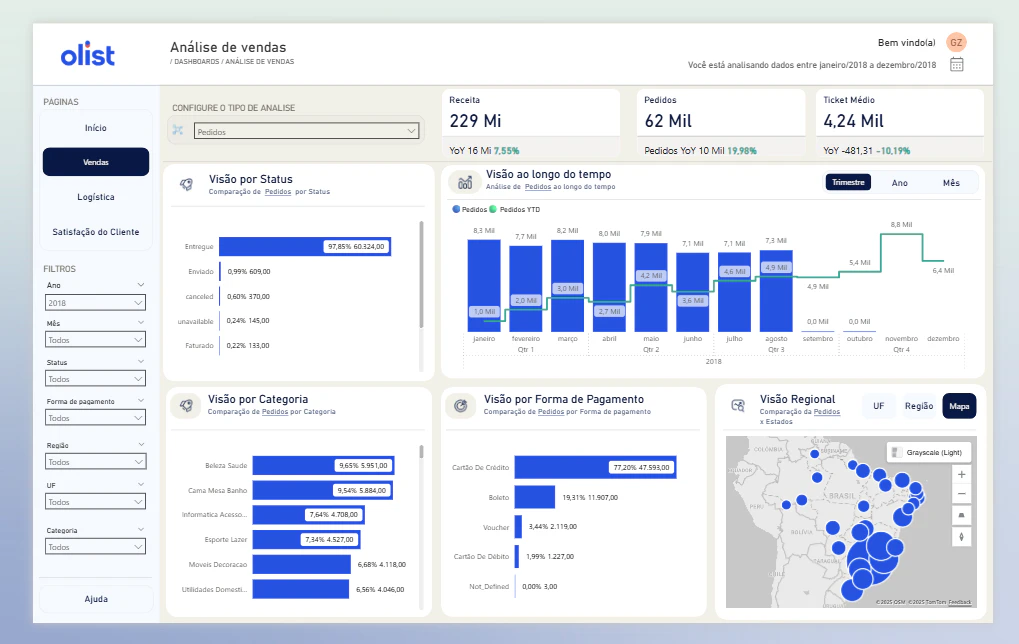This screenshot has width=1019, height=644.
Task: Open the Região filter dropdown
Action: (x=96, y=462)
